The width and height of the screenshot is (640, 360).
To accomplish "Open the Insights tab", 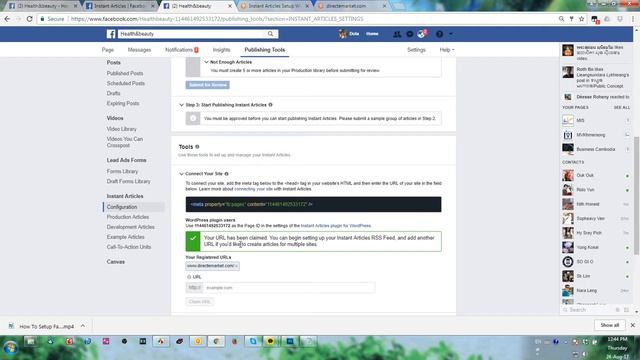I will click(222, 50).
